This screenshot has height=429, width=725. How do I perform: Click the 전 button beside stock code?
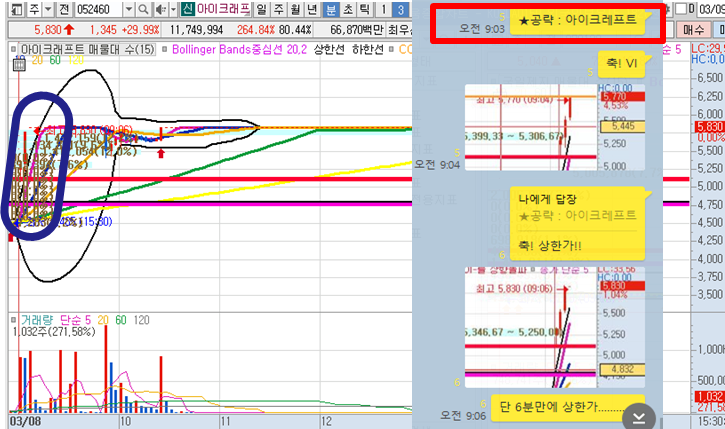coord(64,9)
